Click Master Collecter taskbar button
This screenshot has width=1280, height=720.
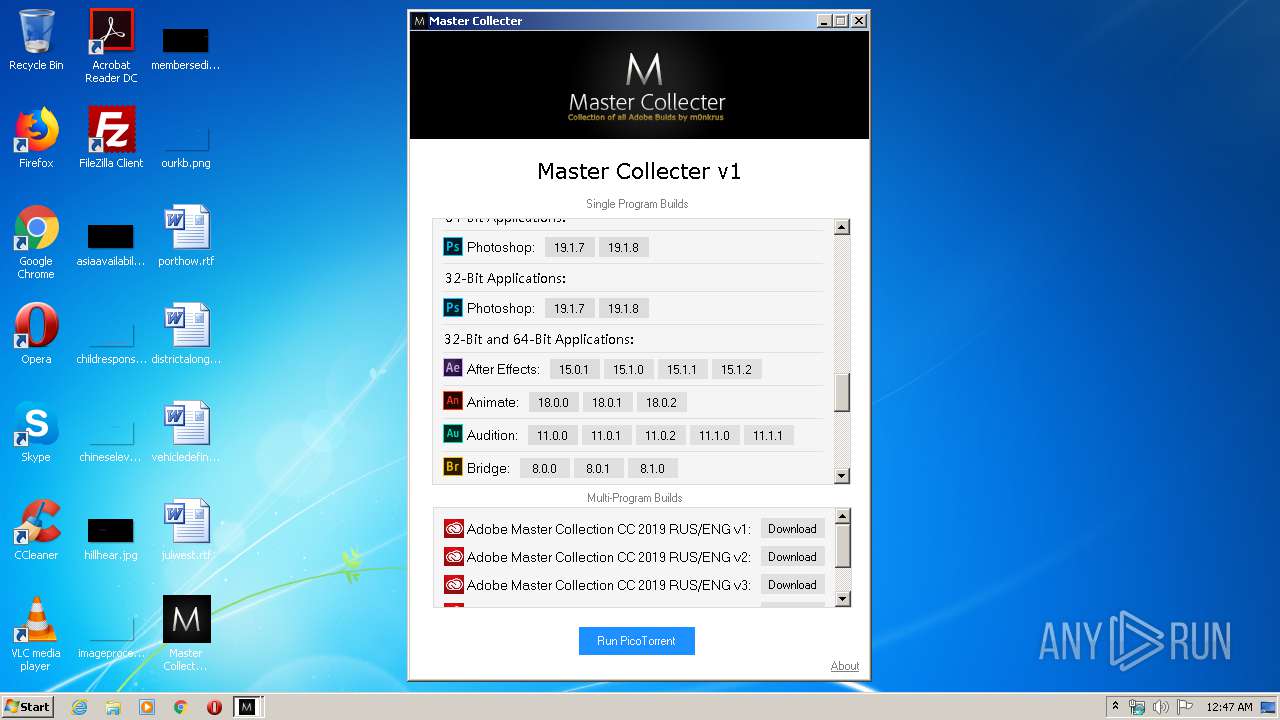coord(247,707)
